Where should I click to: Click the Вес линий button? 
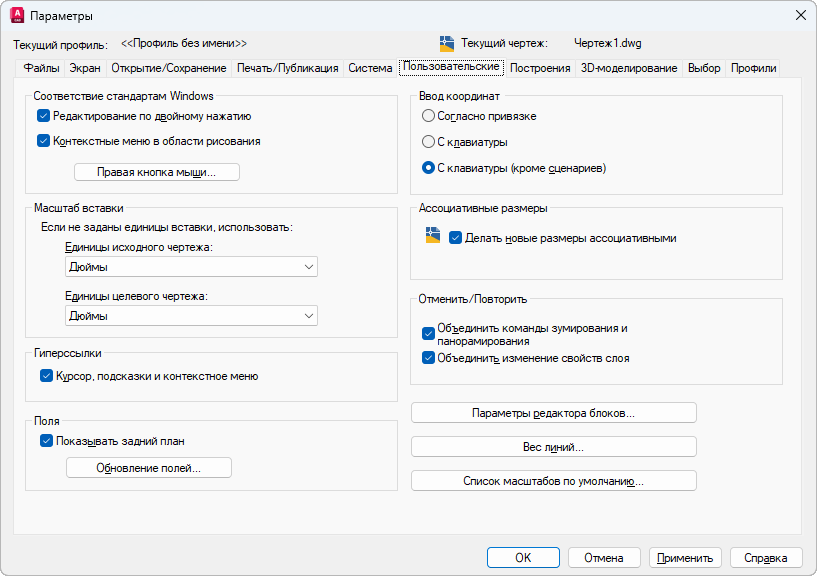point(553,447)
